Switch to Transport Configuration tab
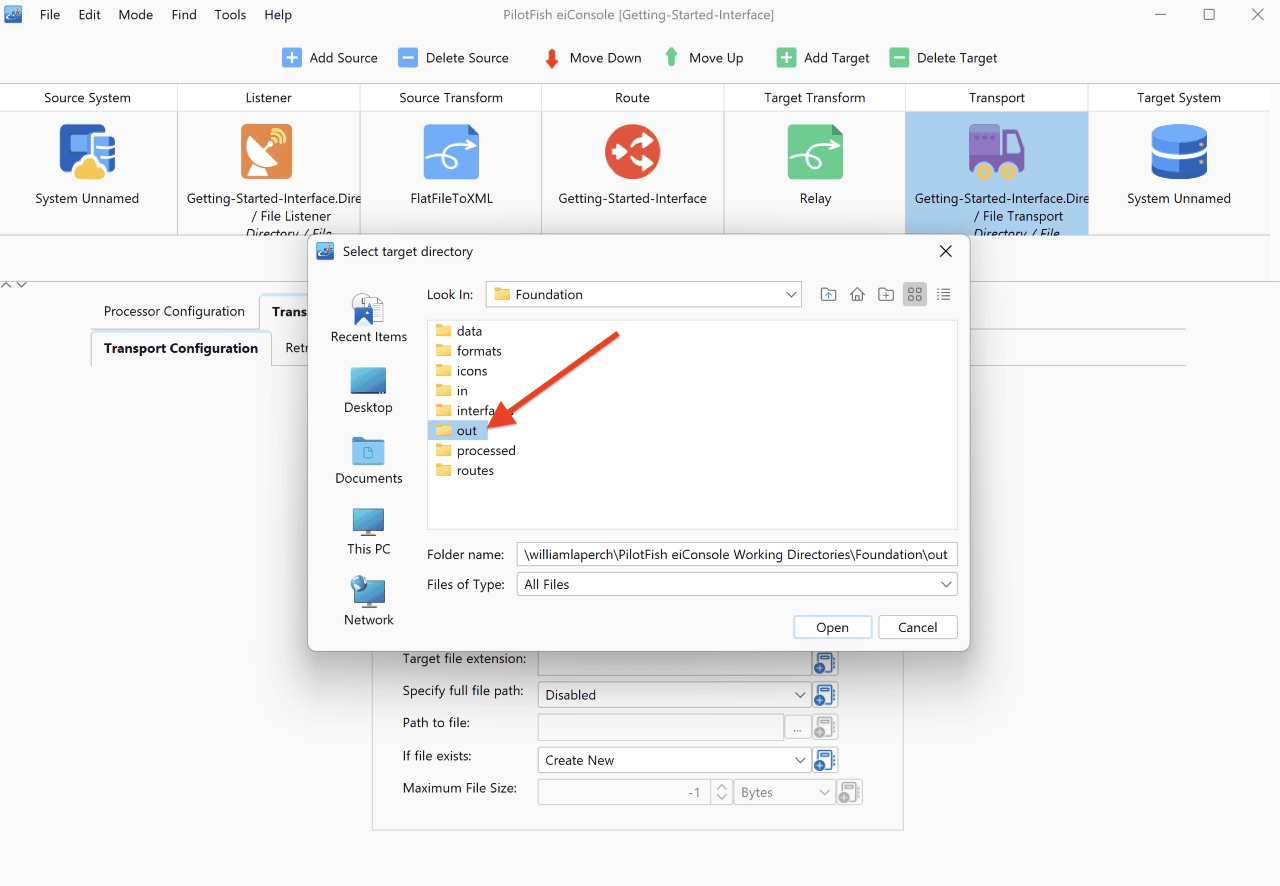Viewport: 1280px width, 886px height. tap(181, 348)
